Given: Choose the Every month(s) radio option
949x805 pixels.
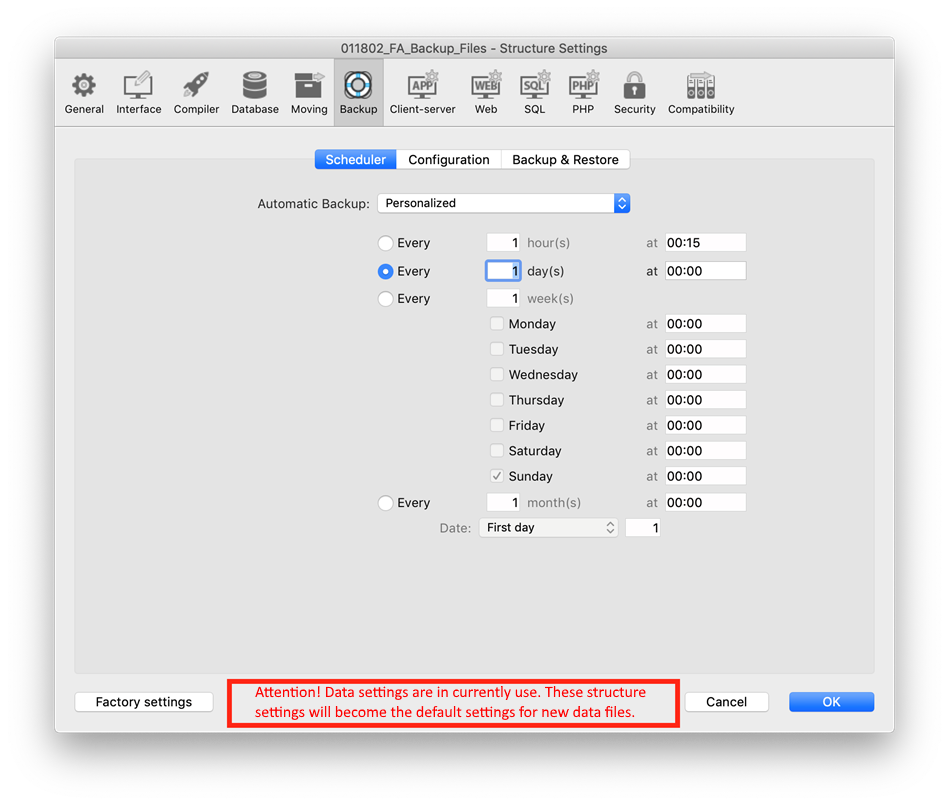Looking at the screenshot, I should [386, 503].
